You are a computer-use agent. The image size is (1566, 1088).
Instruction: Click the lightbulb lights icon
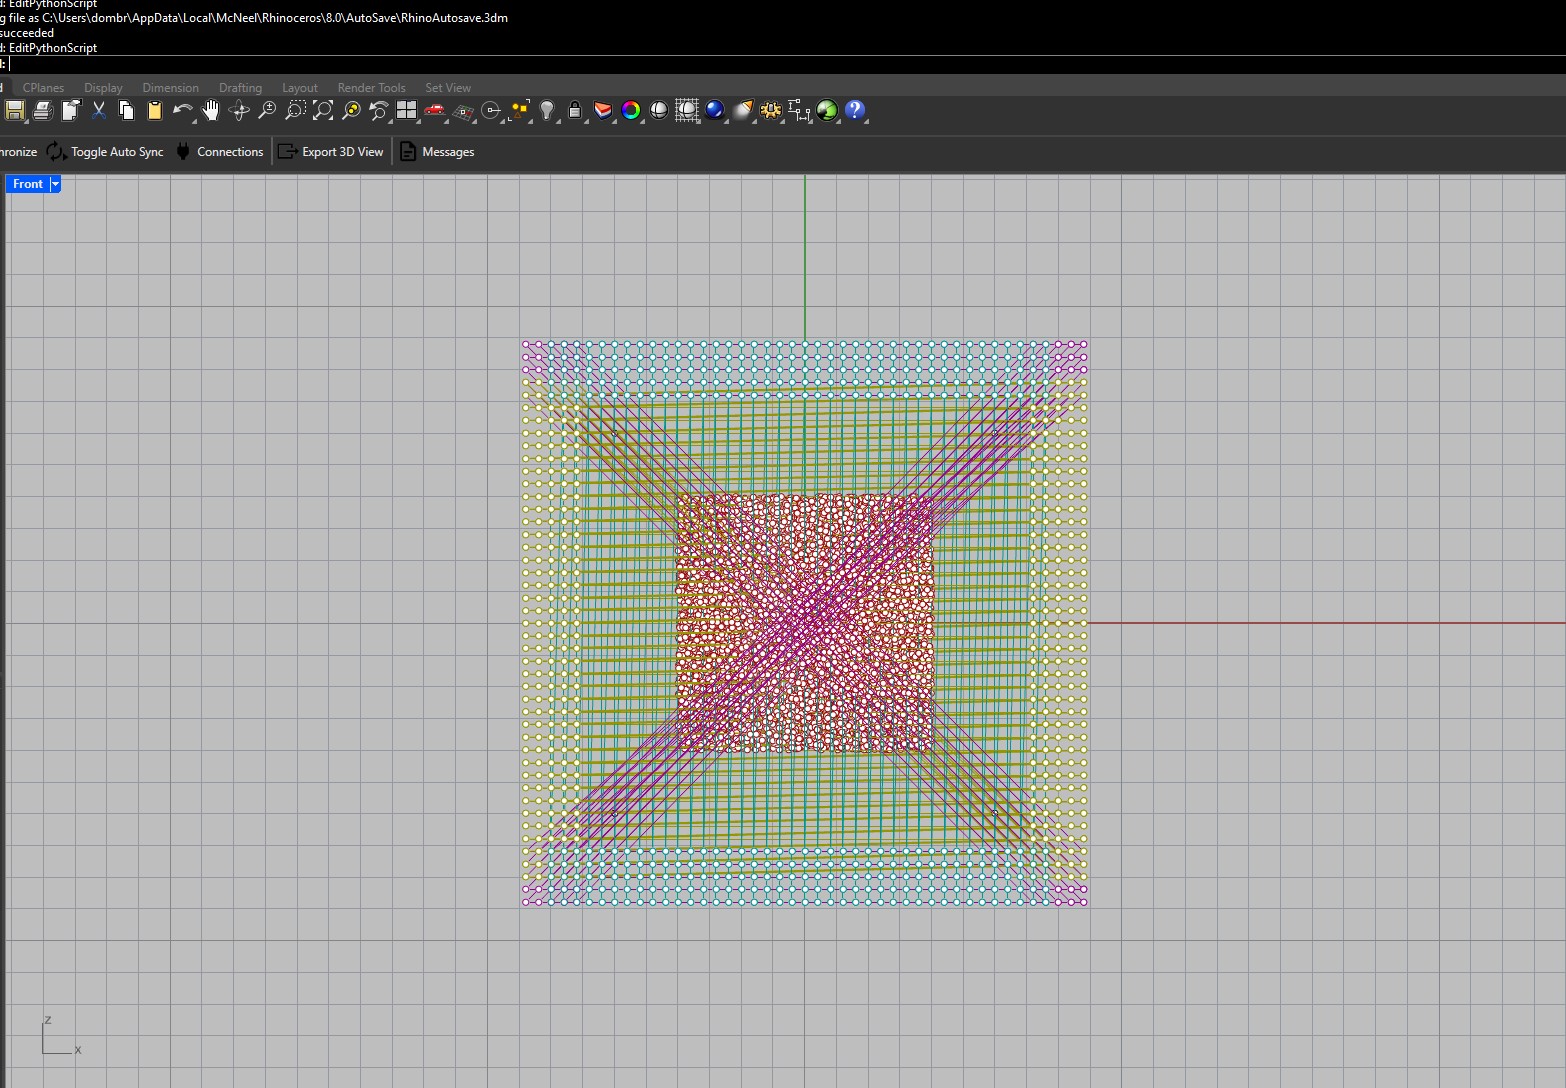(546, 111)
